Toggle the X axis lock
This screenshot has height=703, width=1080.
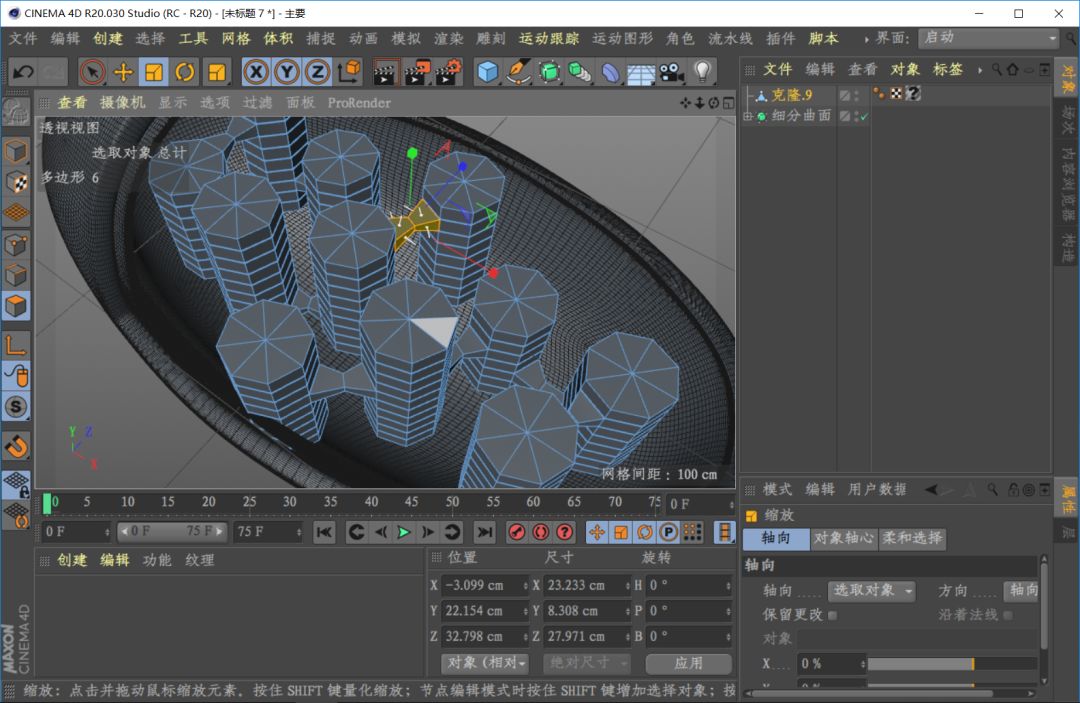coord(257,72)
